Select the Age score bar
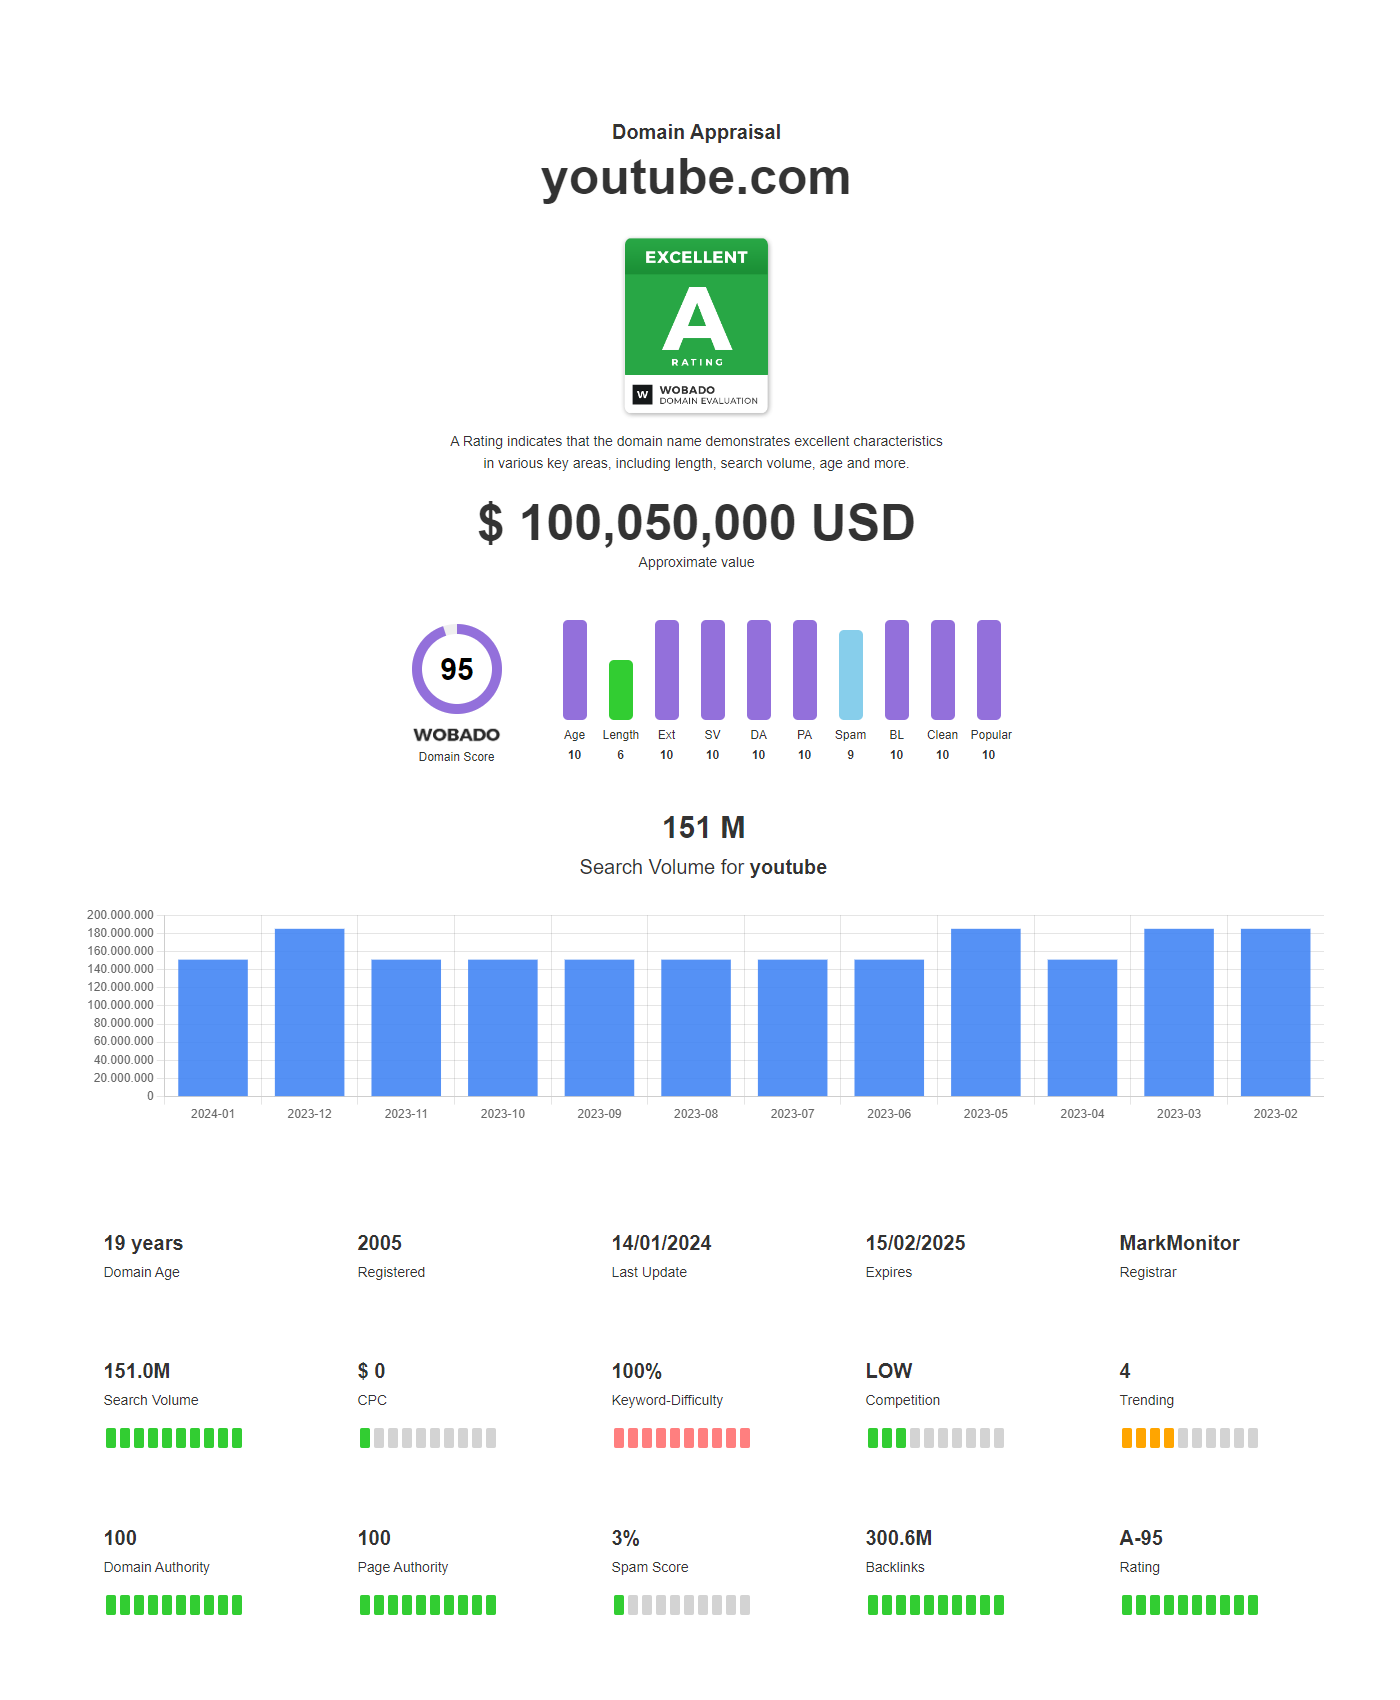This screenshot has height=1700, width=1400. pos(575,670)
